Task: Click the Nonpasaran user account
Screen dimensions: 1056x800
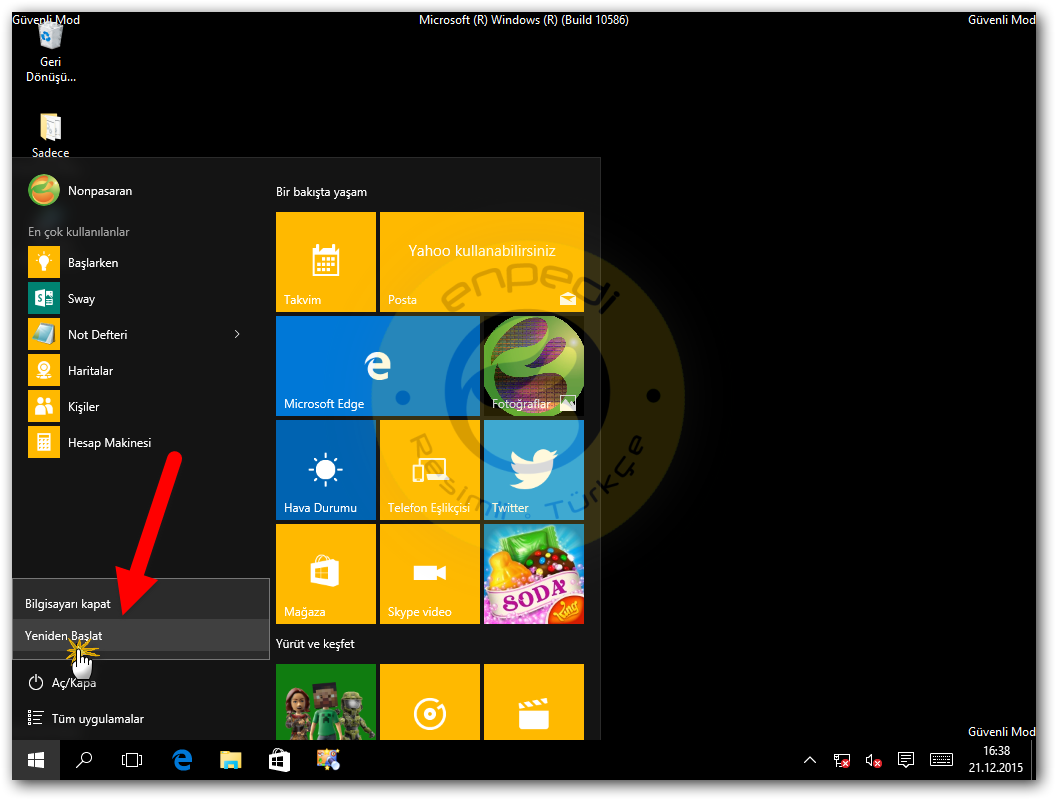Action: click(x=81, y=191)
